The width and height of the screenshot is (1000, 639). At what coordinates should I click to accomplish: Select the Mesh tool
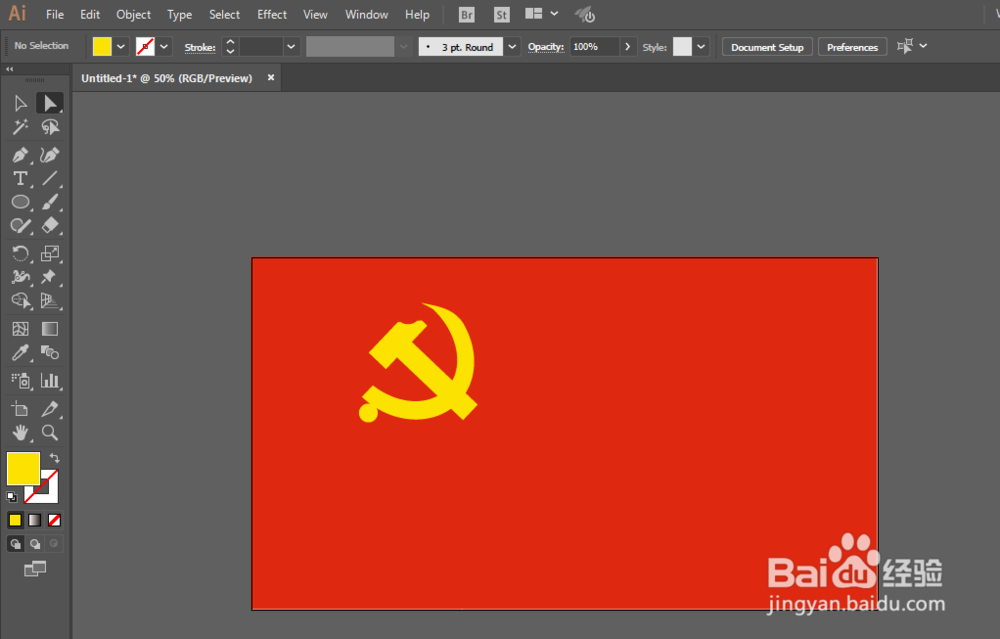click(20, 329)
